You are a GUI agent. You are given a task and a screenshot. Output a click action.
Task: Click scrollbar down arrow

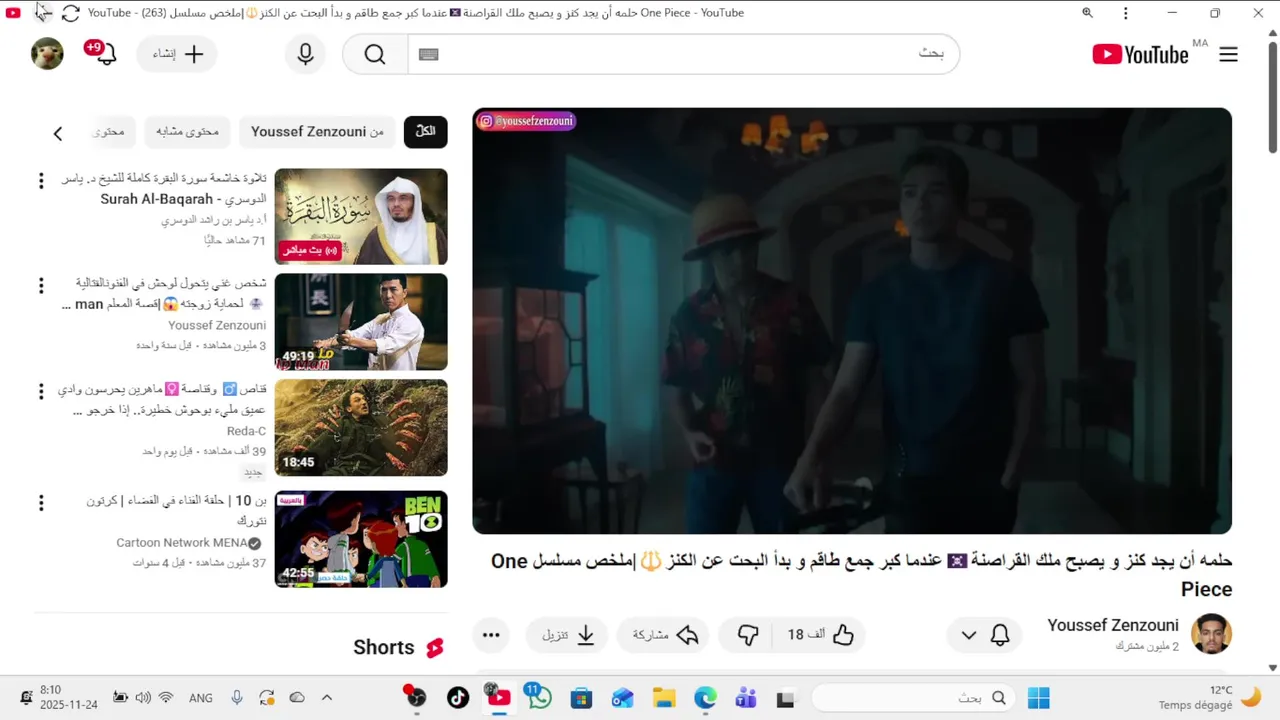point(1273,667)
